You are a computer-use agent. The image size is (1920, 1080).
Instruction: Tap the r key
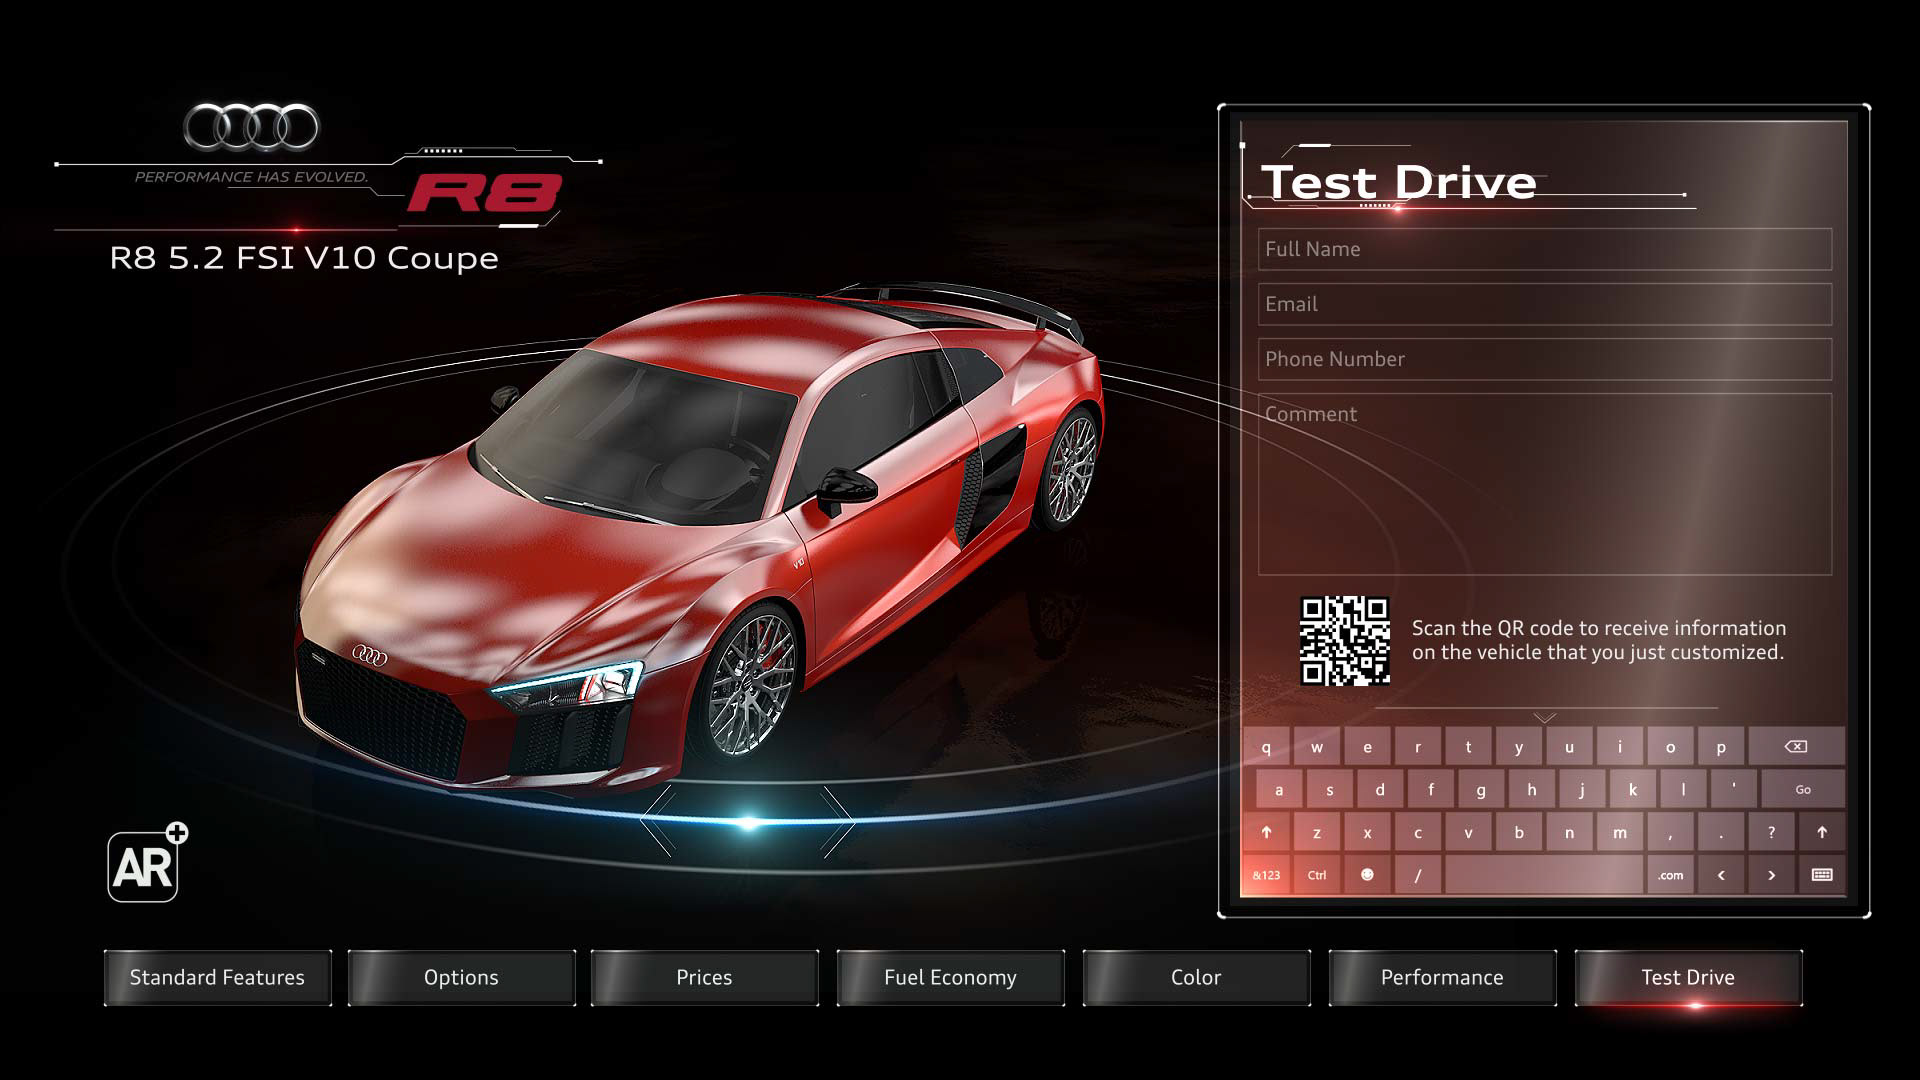tap(1417, 747)
